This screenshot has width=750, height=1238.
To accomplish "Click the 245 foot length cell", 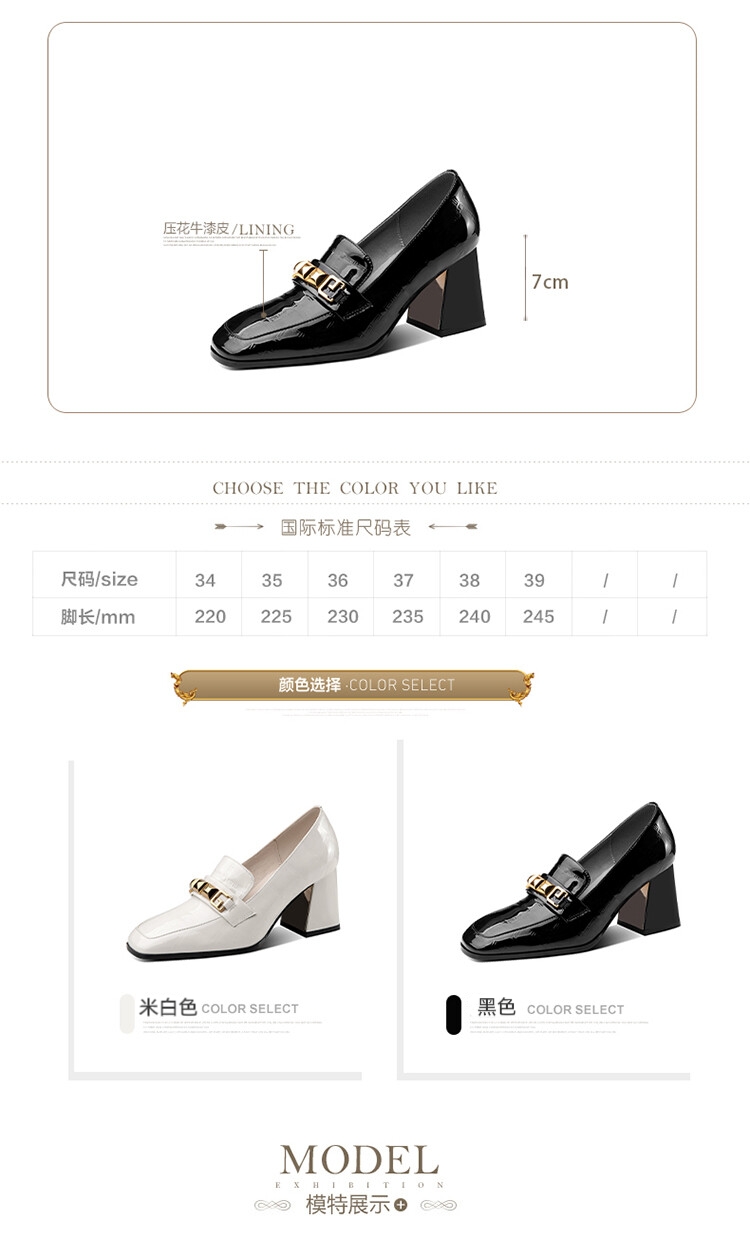I will click(538, 617).
